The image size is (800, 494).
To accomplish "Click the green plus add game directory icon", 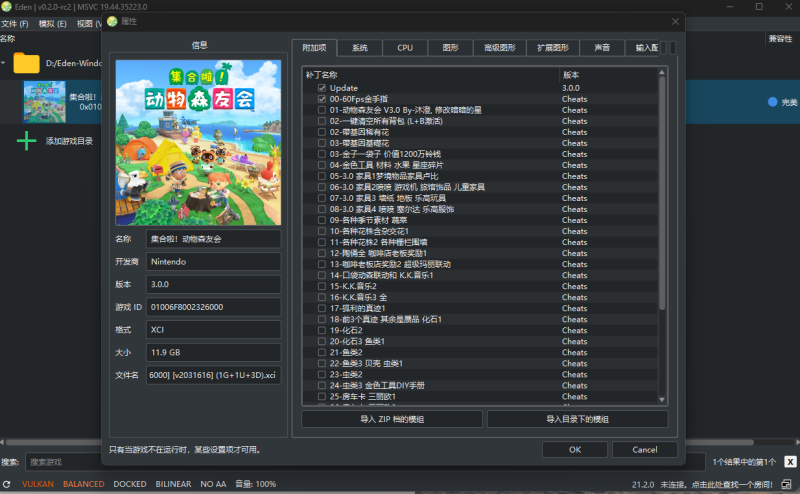I will click(x=27, y=141).
